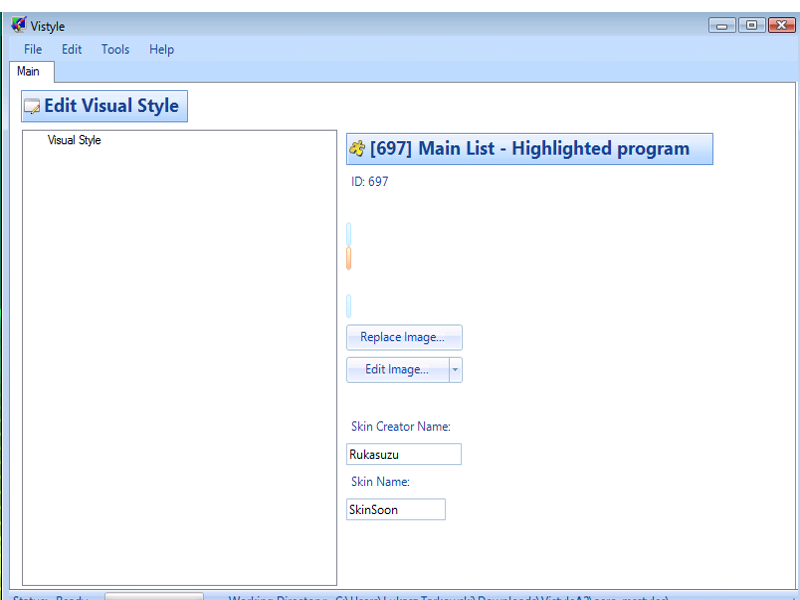Click the Skin Creator Name: label
Screen dimensions: 800x600
[401, 427]
